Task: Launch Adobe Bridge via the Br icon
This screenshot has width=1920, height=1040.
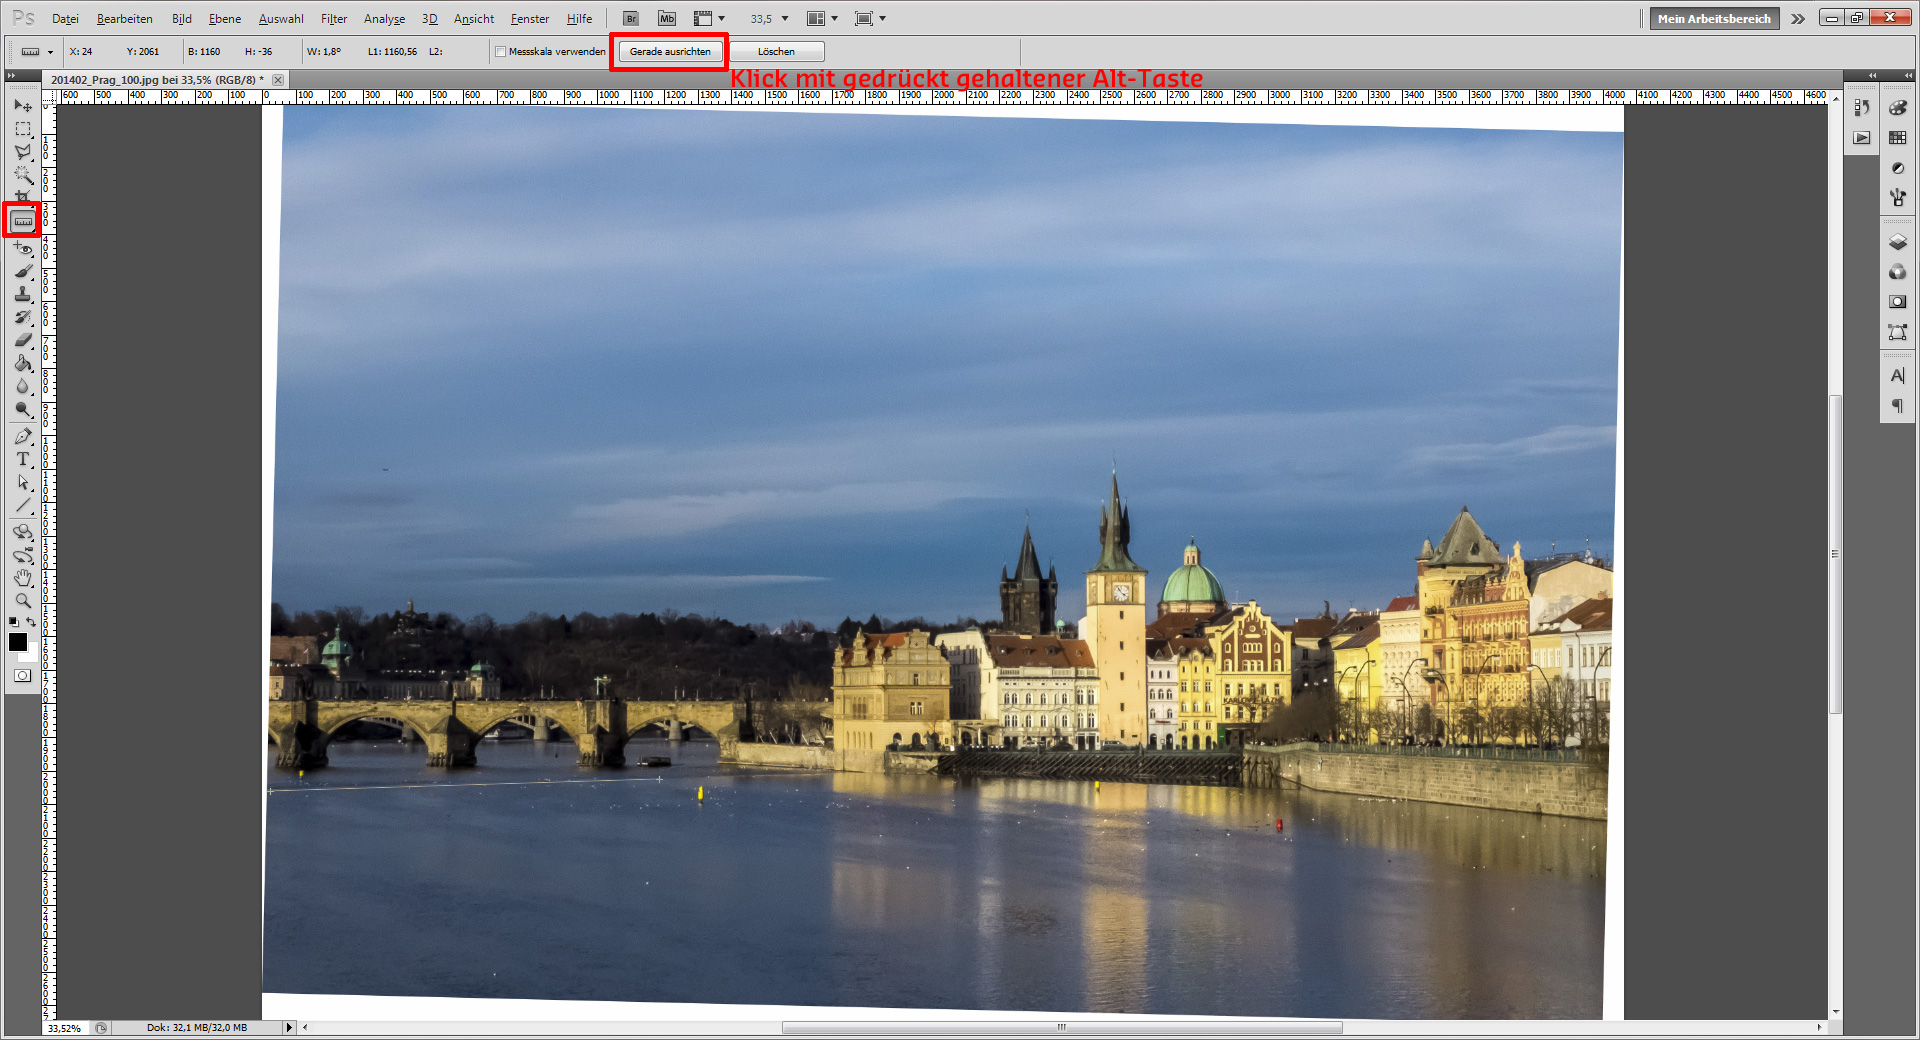Action: pos(631,18)
